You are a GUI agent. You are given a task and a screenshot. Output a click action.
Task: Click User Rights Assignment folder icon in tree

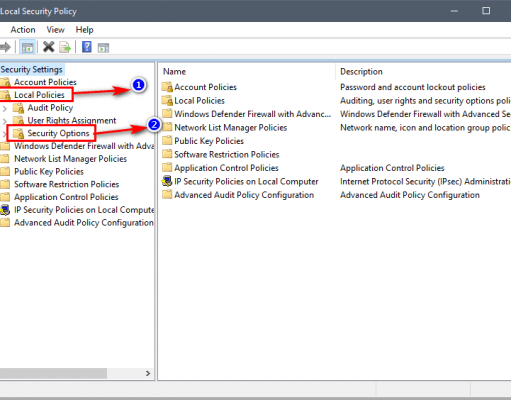click(18, 120)
